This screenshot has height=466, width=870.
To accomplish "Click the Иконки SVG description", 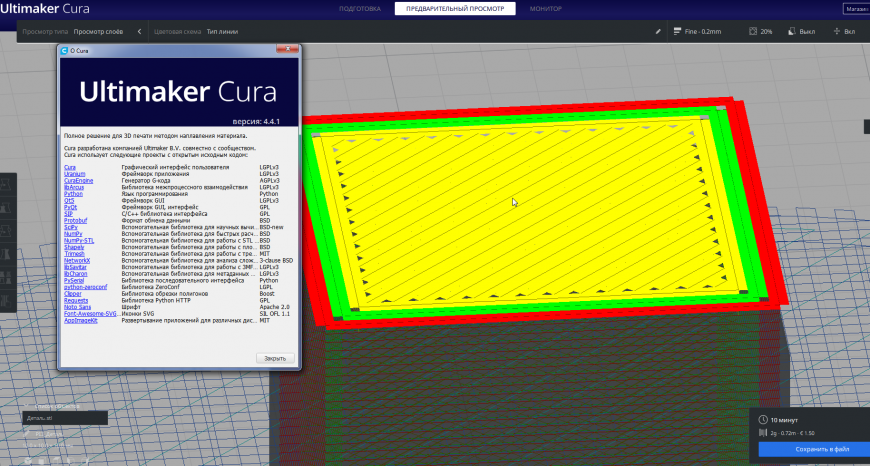I will click(x=139, y=313).
